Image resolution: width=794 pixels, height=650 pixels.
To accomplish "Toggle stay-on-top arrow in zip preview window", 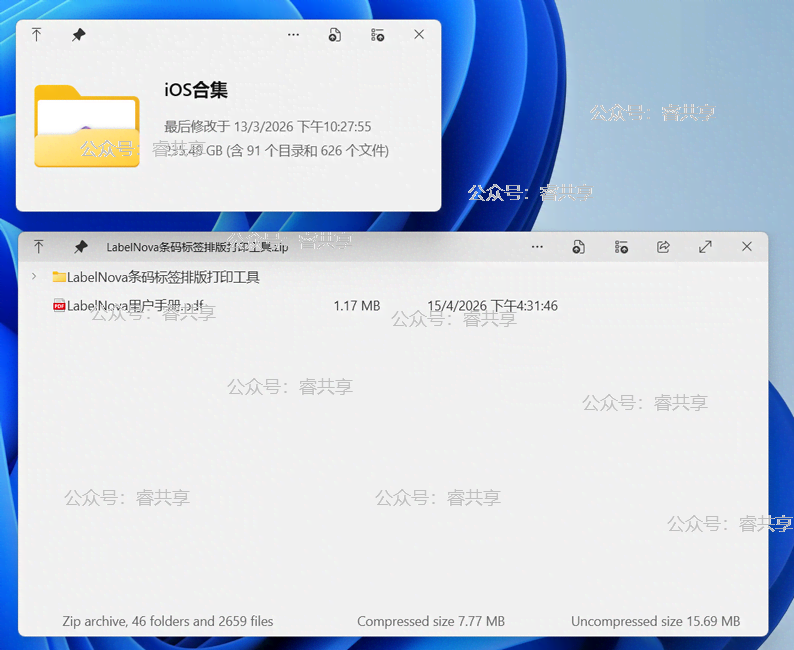I will (39, 247).
